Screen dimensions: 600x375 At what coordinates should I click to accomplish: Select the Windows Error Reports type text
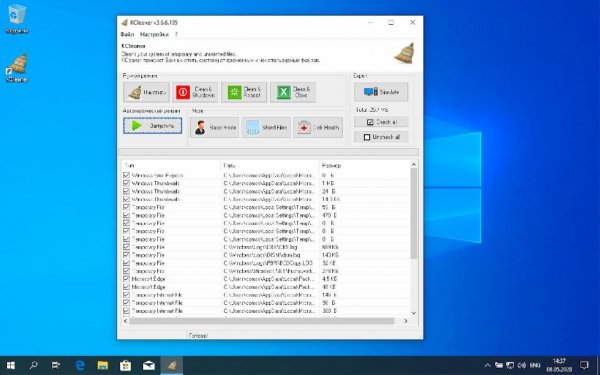(157, 175)
